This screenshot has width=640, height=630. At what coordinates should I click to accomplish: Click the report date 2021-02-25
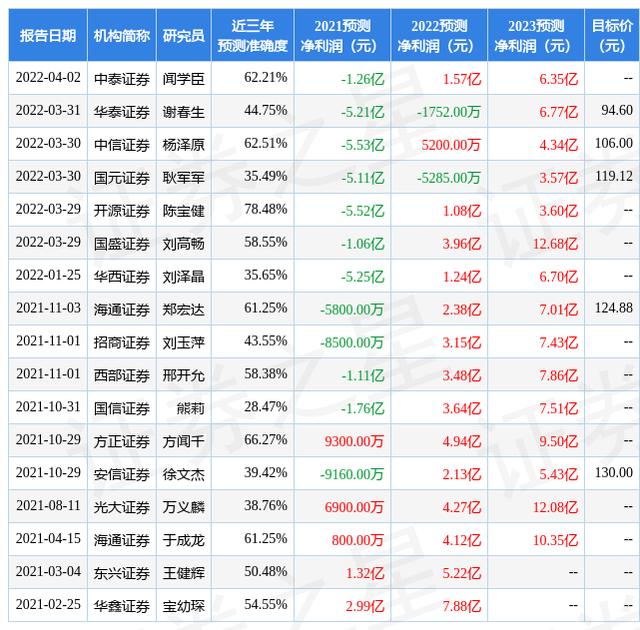(x=48, y=604)
